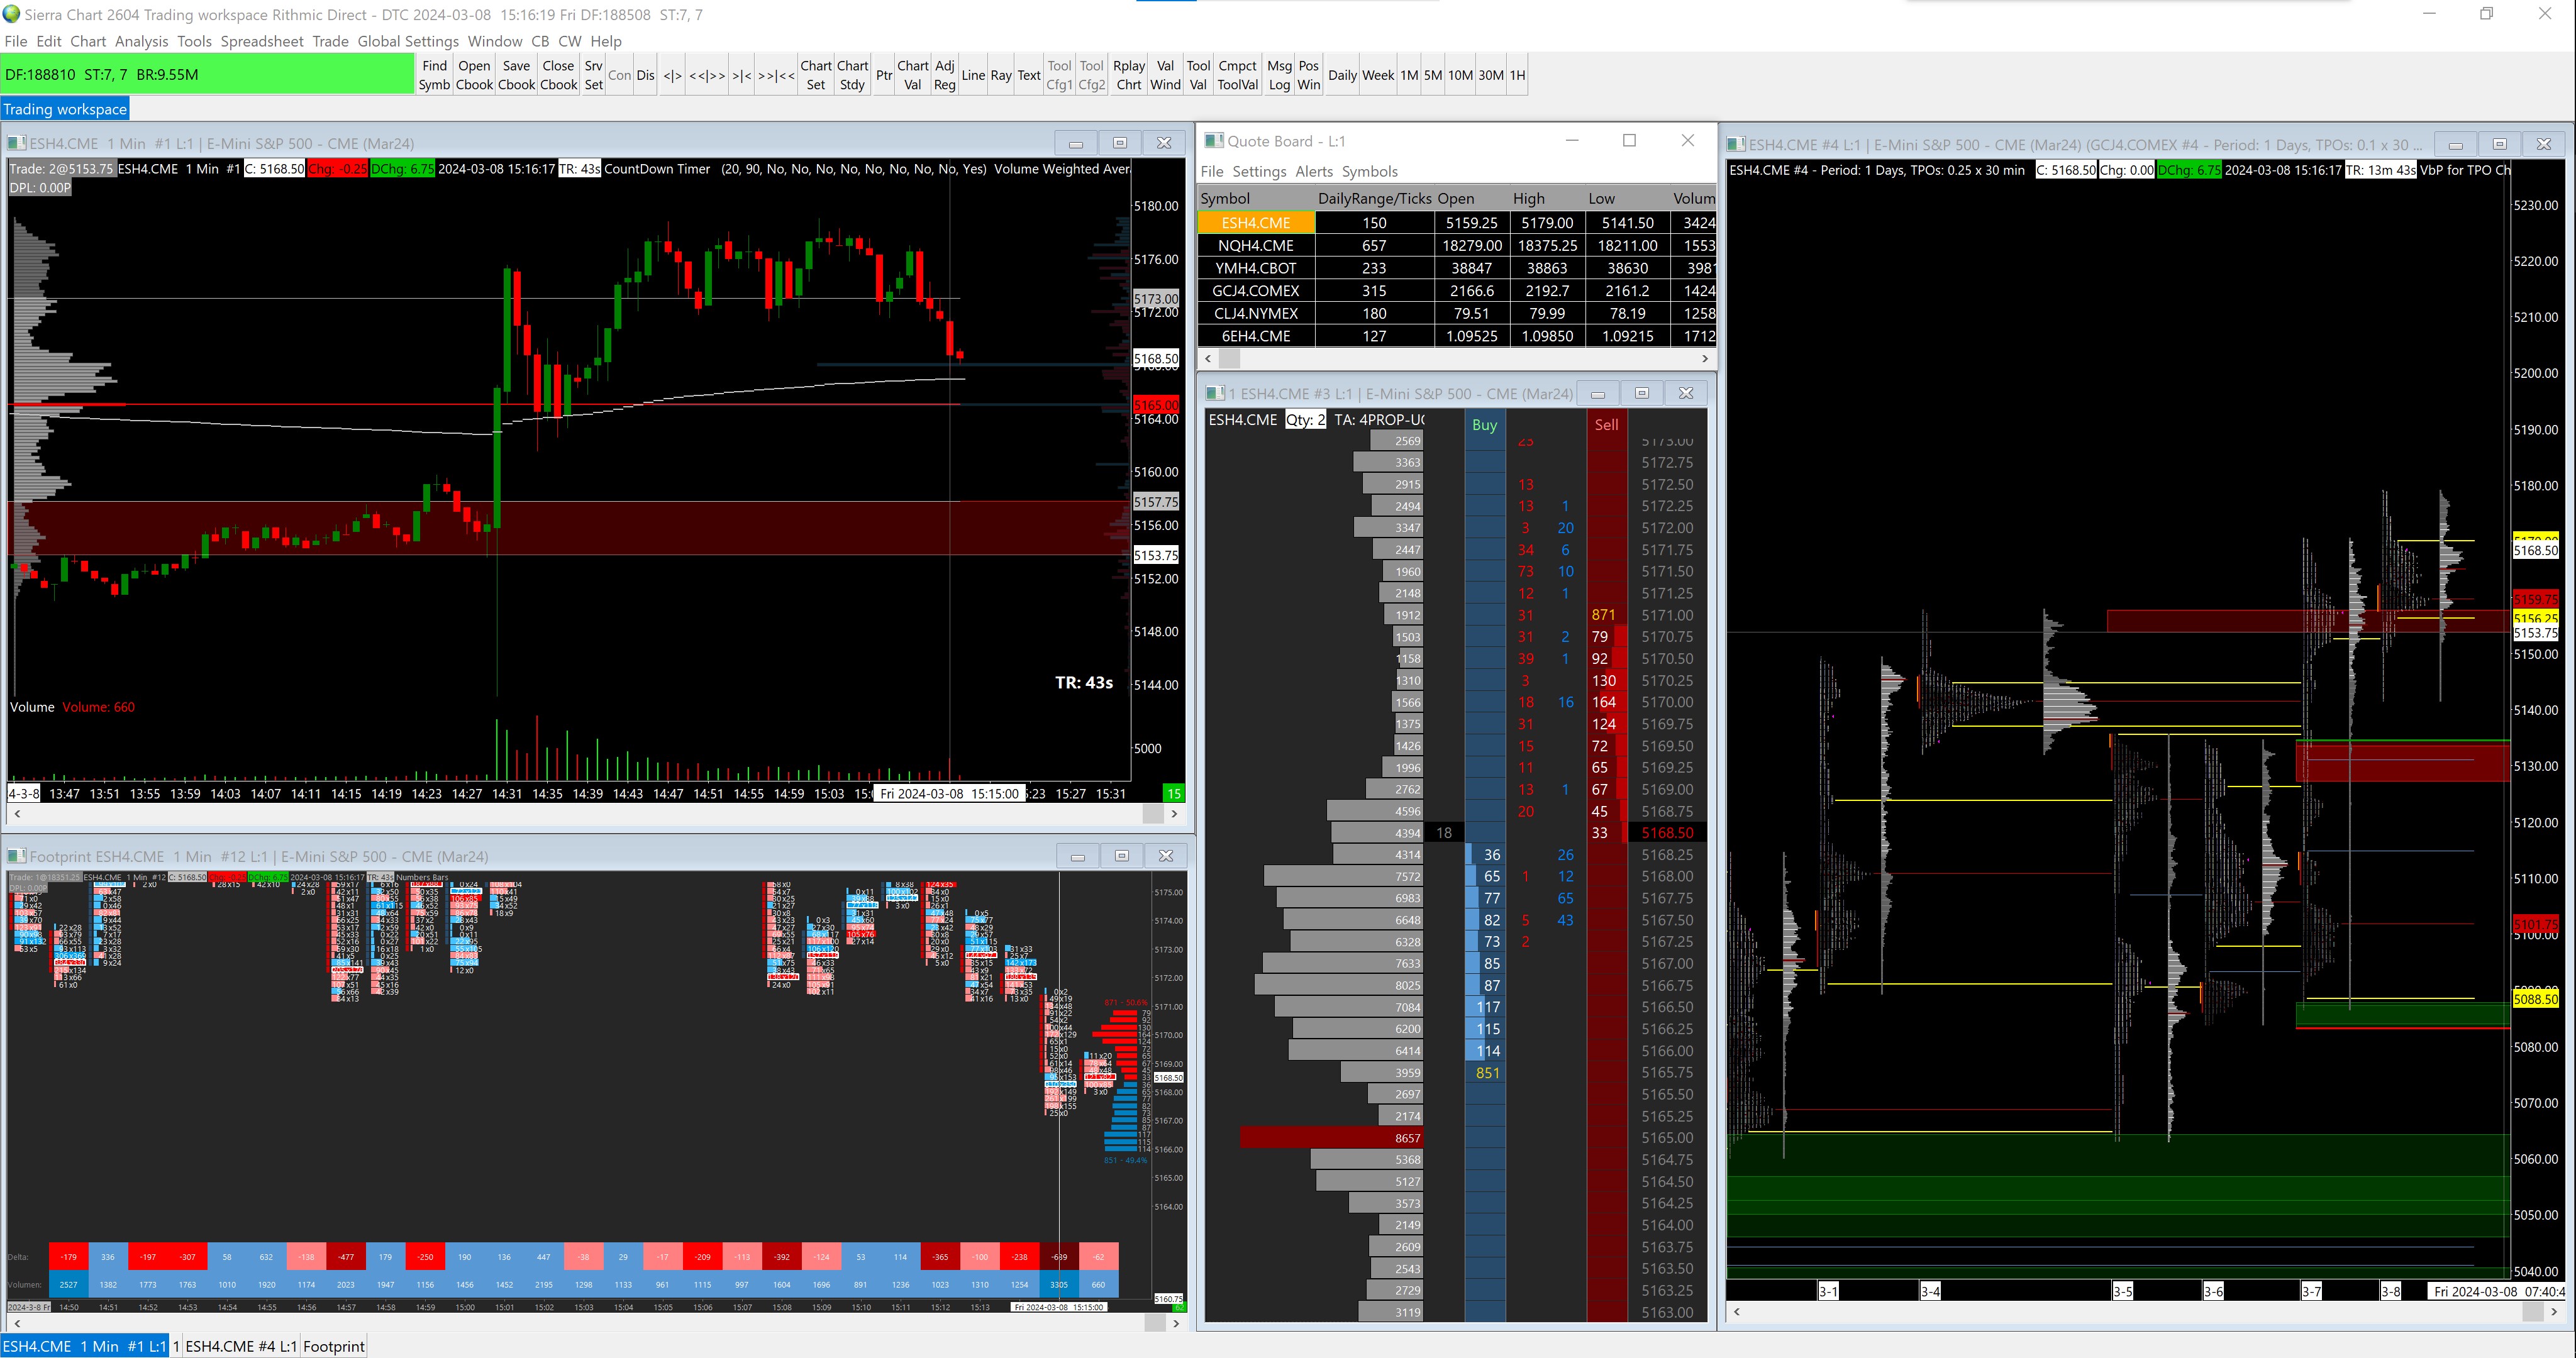This screenshot has height=1358, width=2576.
Task: Toggle the Ptr pointer mode
Action: tap(883, 75)
